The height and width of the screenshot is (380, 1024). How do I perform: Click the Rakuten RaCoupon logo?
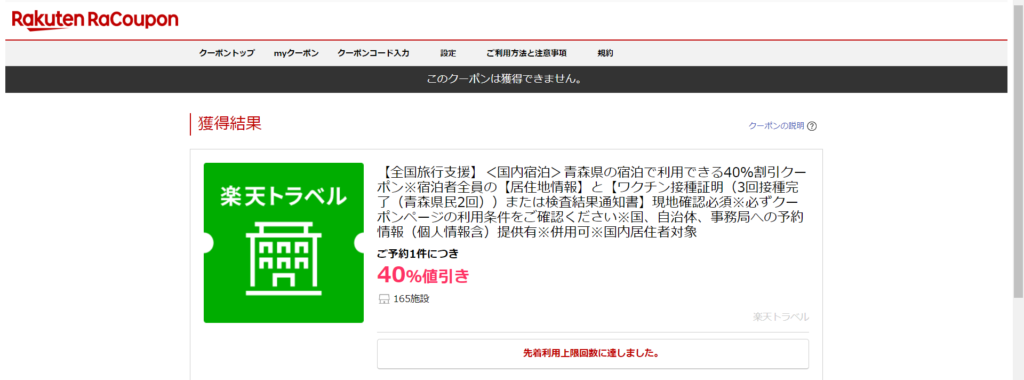(x=95, y=20)
